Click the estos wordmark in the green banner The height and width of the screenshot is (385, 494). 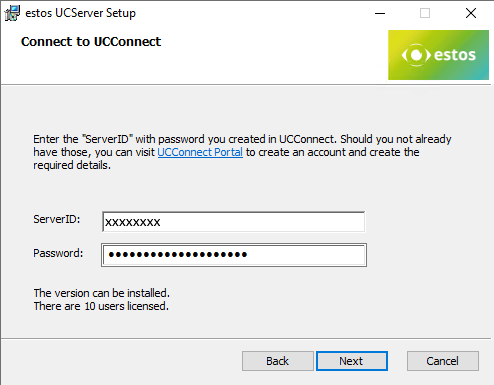pos(455,55)
